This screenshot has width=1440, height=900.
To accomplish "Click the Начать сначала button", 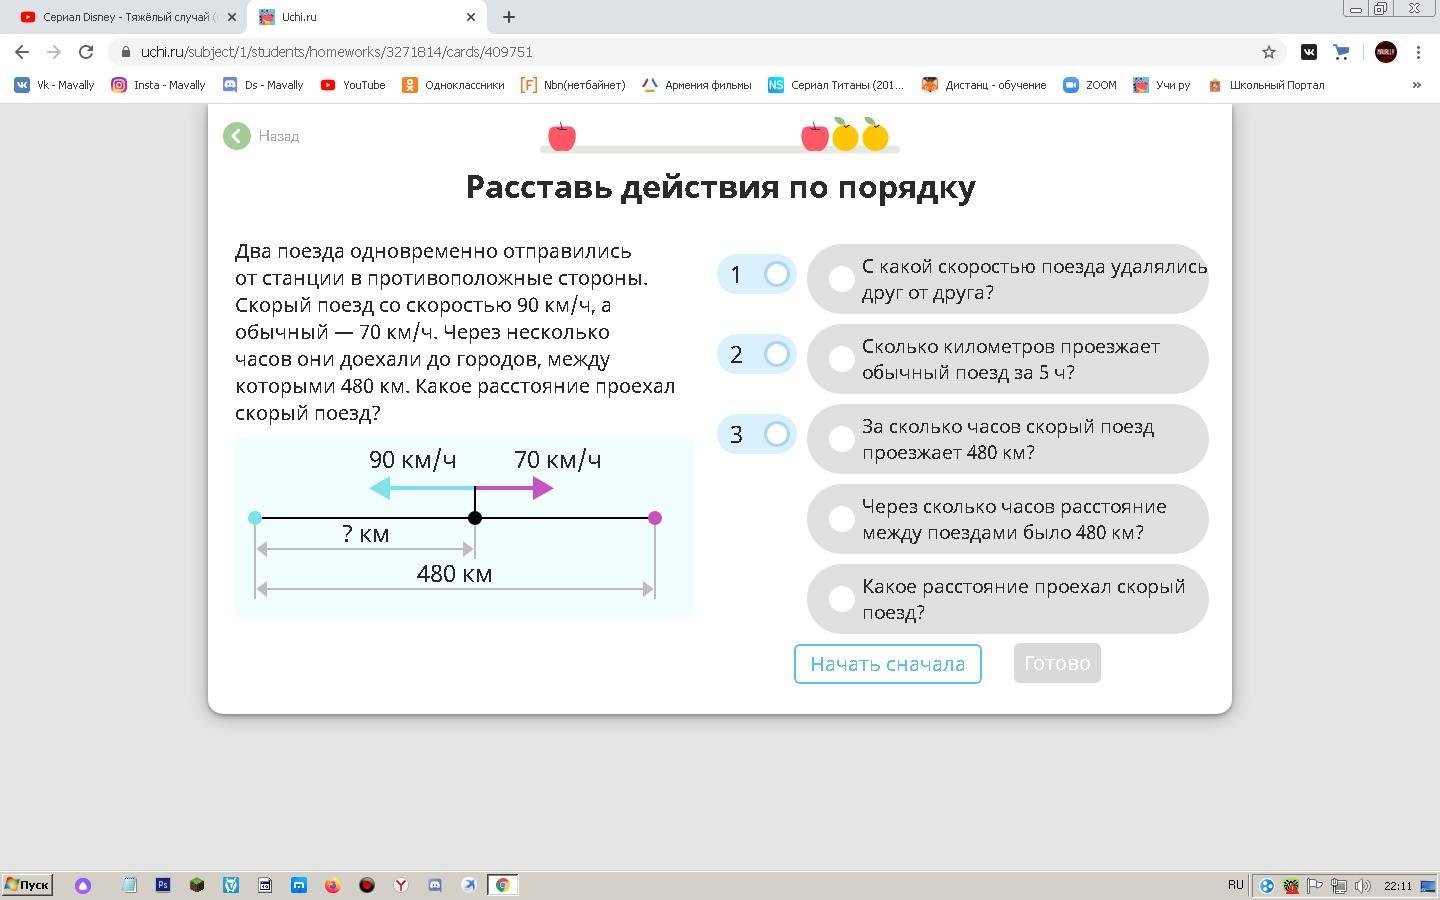I will coord(888,664).
